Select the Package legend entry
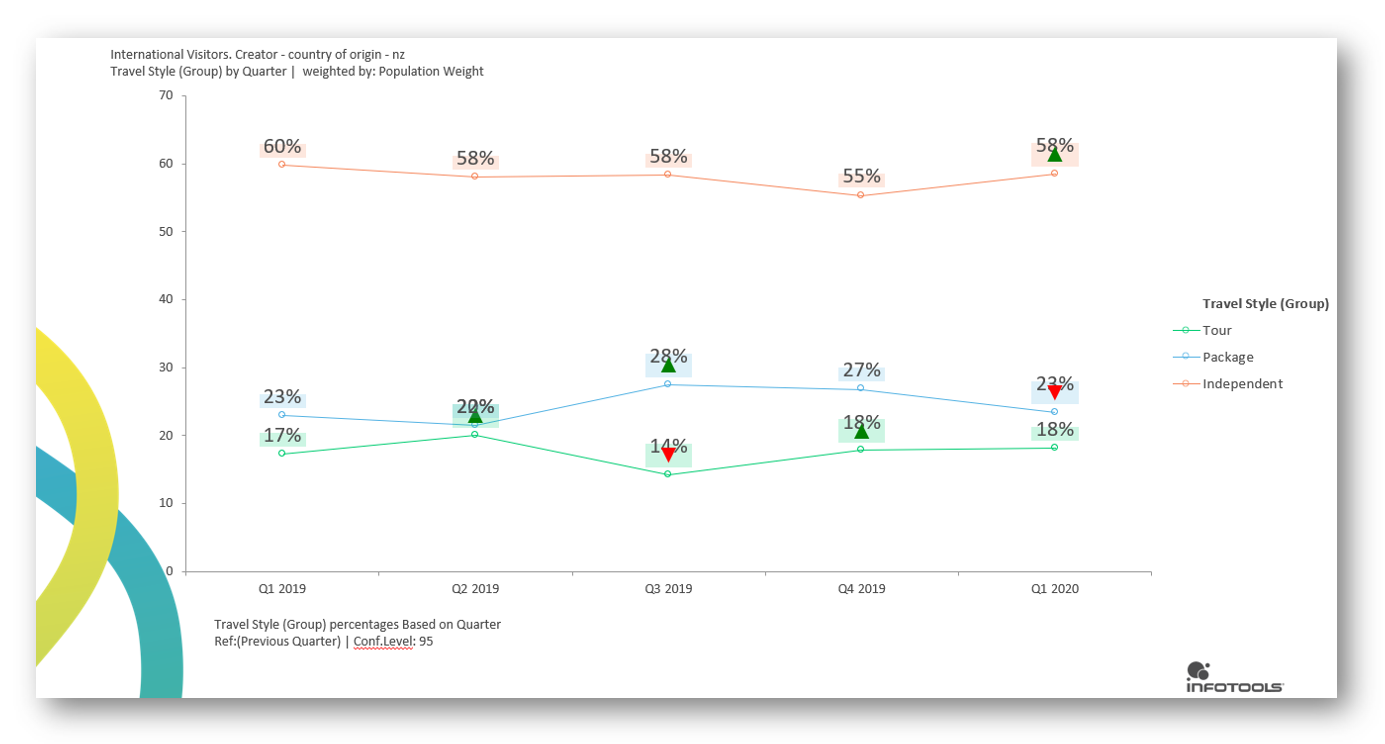This screenshot has width=1385, height=744. point(1213,357)
